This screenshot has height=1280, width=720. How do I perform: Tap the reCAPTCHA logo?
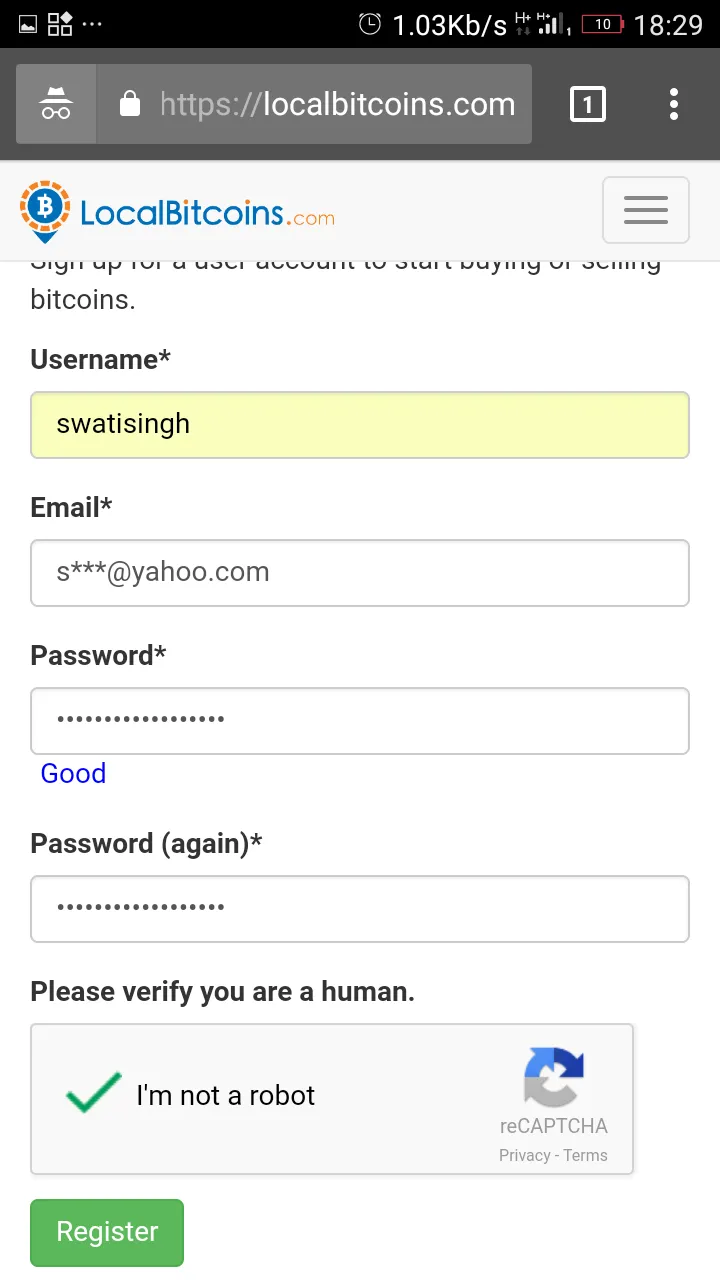[553, 1077]
